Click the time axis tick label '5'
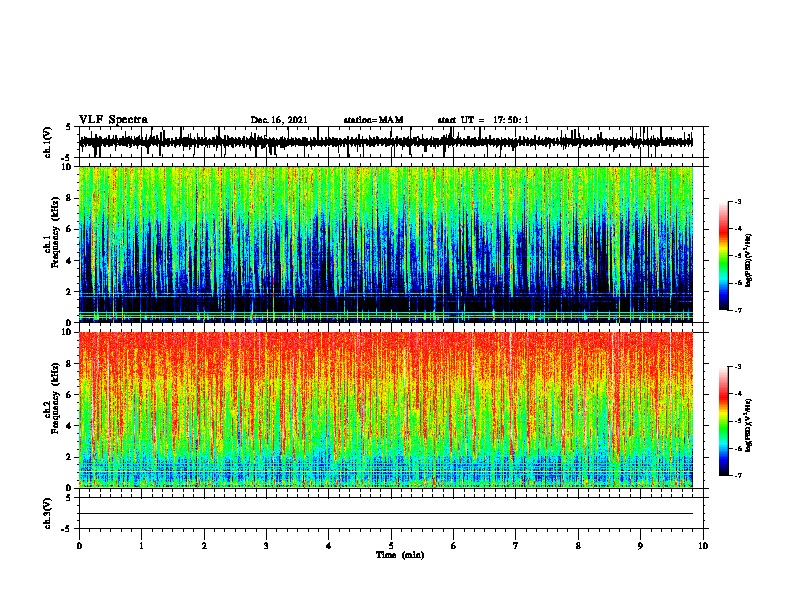The height and width of the screenshot is (612, 792). 391,546
